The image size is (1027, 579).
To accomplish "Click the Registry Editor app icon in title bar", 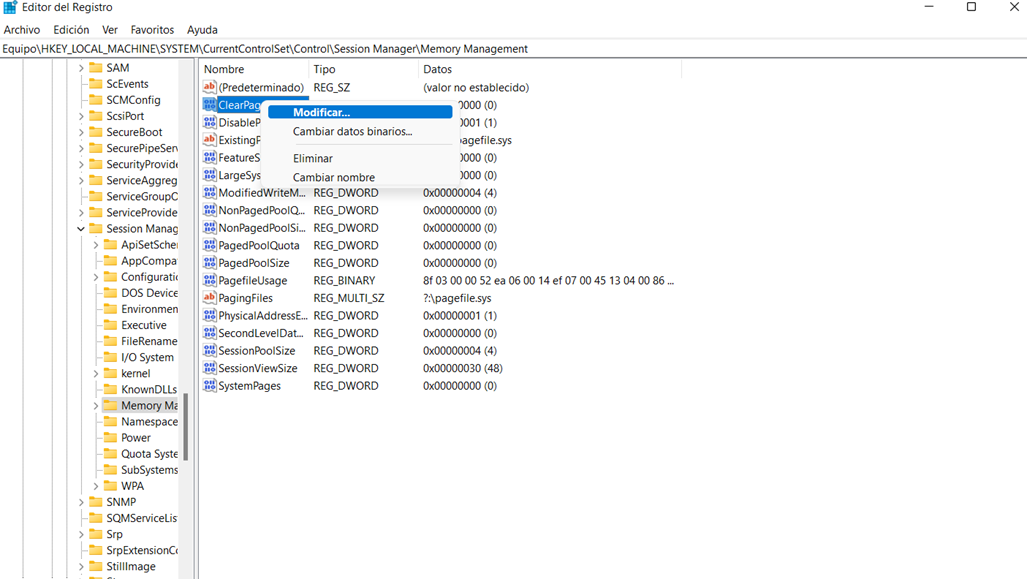I will tap(10, 7).
